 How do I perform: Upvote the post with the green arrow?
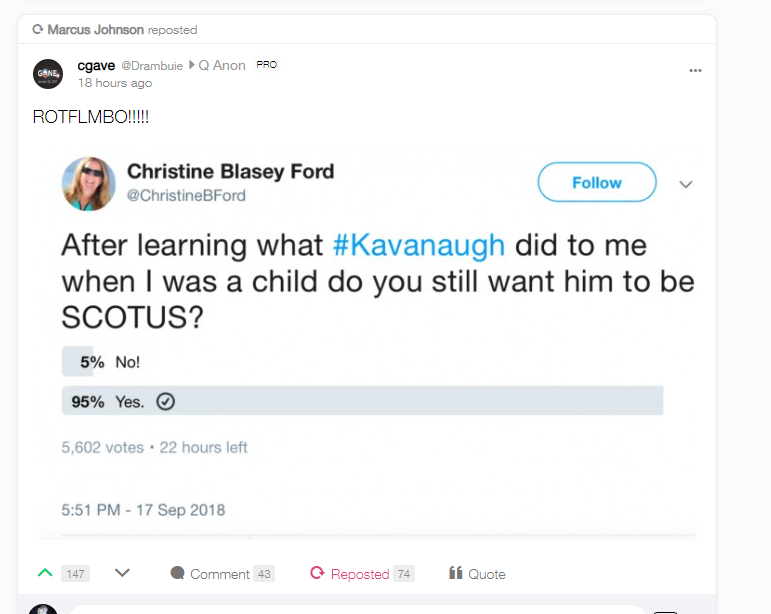(45, 573)
